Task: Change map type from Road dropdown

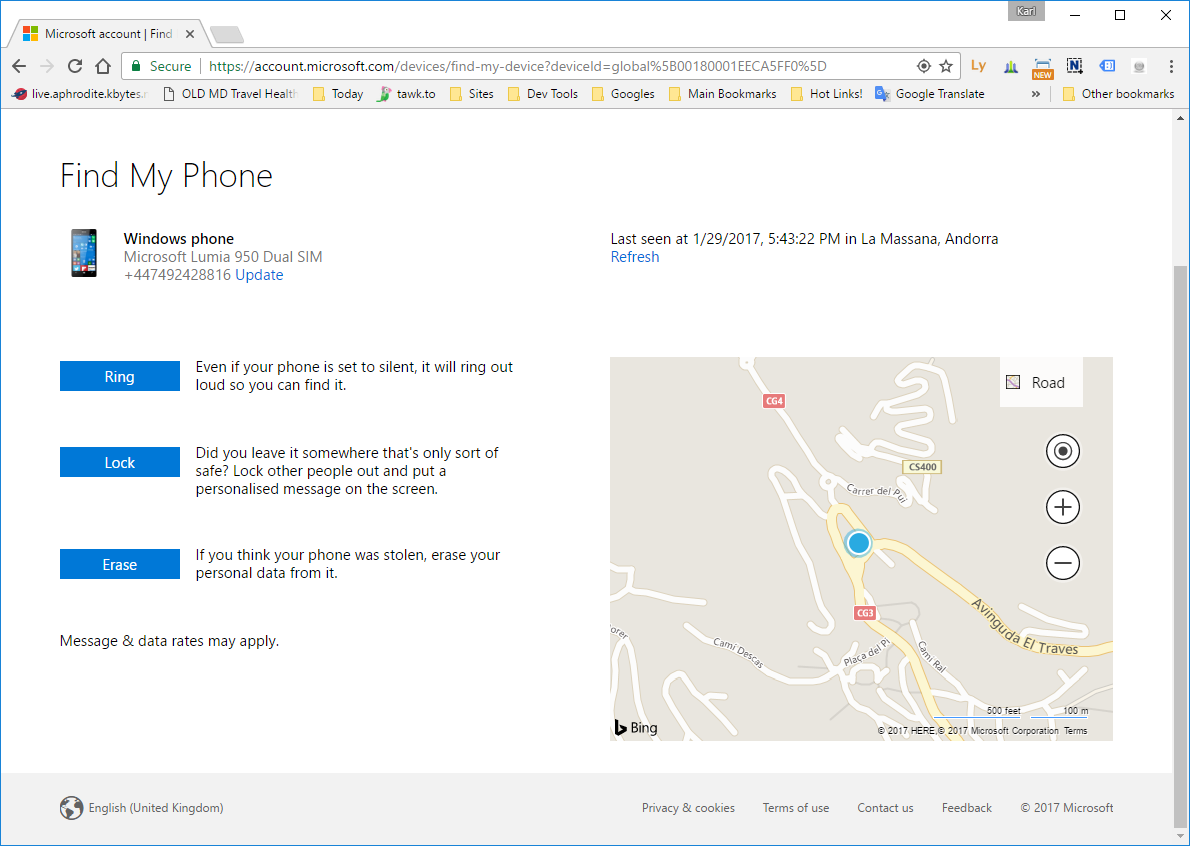Action: point(1040,382)
